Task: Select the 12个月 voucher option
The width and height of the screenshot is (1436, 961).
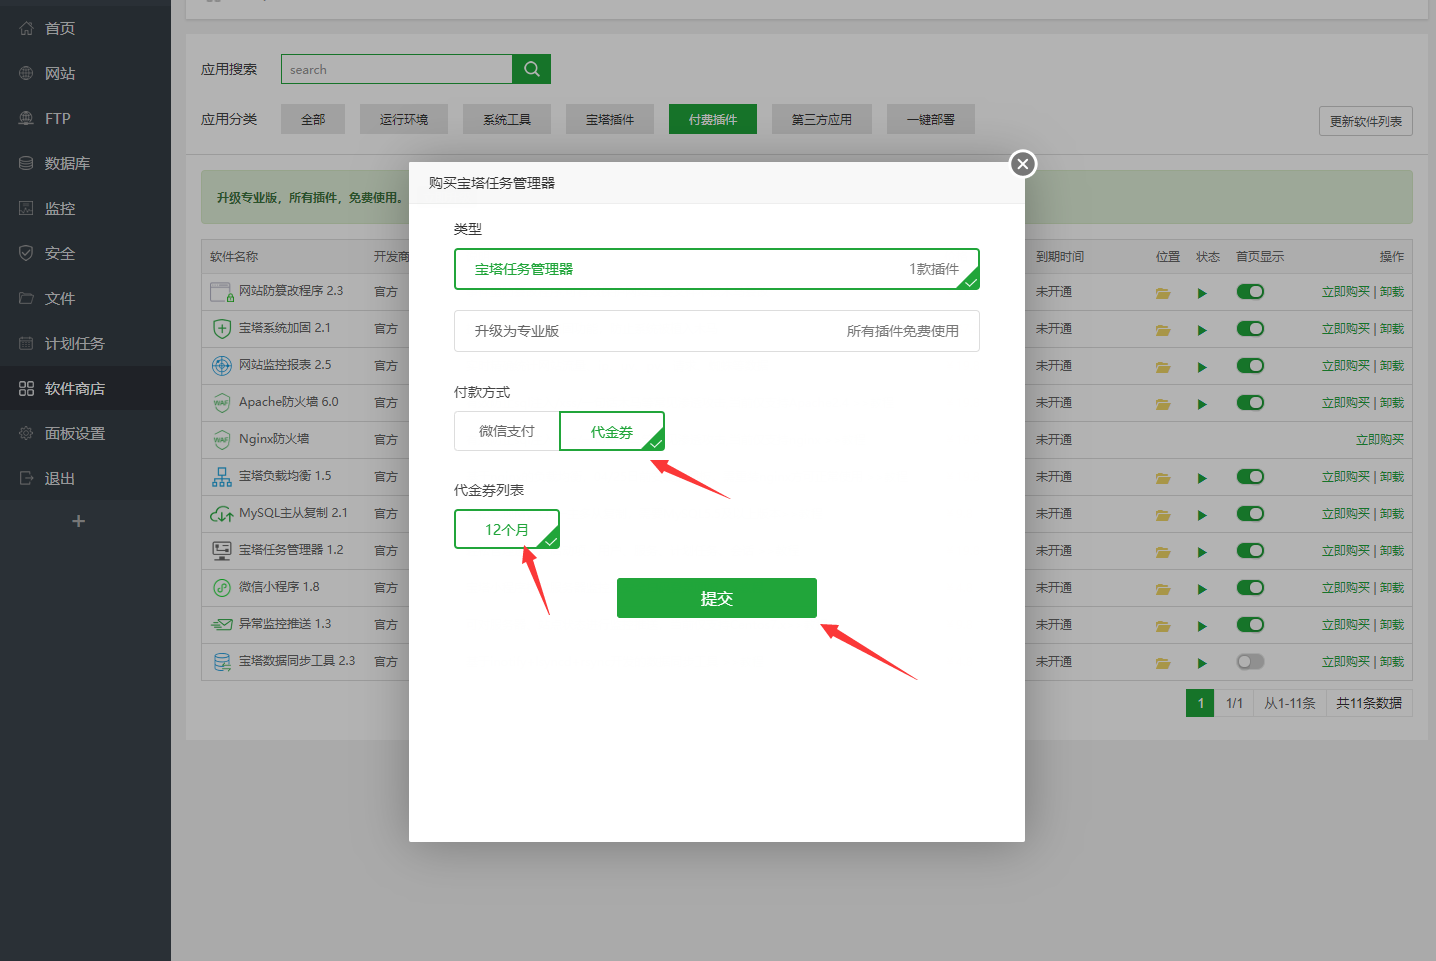Action: [x=507, y=529]
